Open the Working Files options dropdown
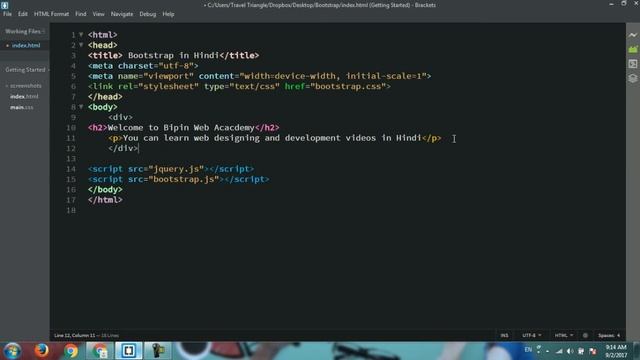This screenshot has height=360, width=640. point(43,31)
